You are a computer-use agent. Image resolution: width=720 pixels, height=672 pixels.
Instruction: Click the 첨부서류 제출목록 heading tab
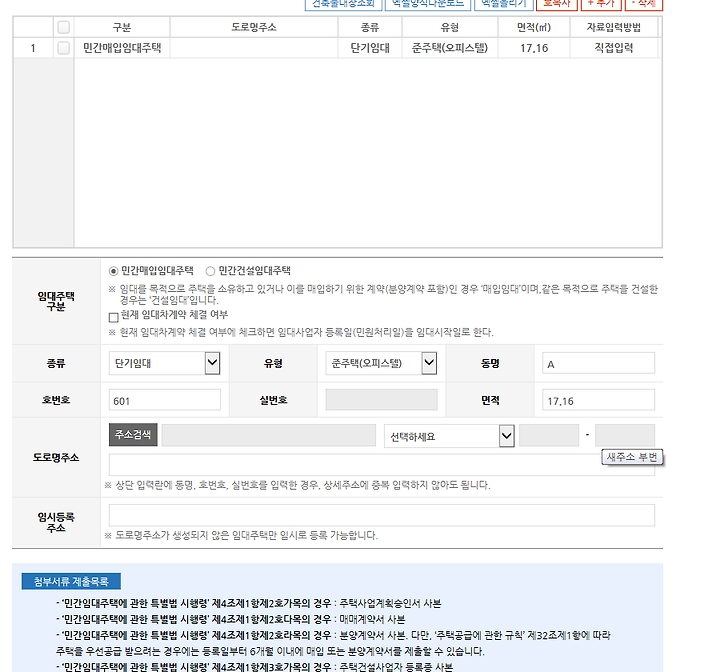71,582
